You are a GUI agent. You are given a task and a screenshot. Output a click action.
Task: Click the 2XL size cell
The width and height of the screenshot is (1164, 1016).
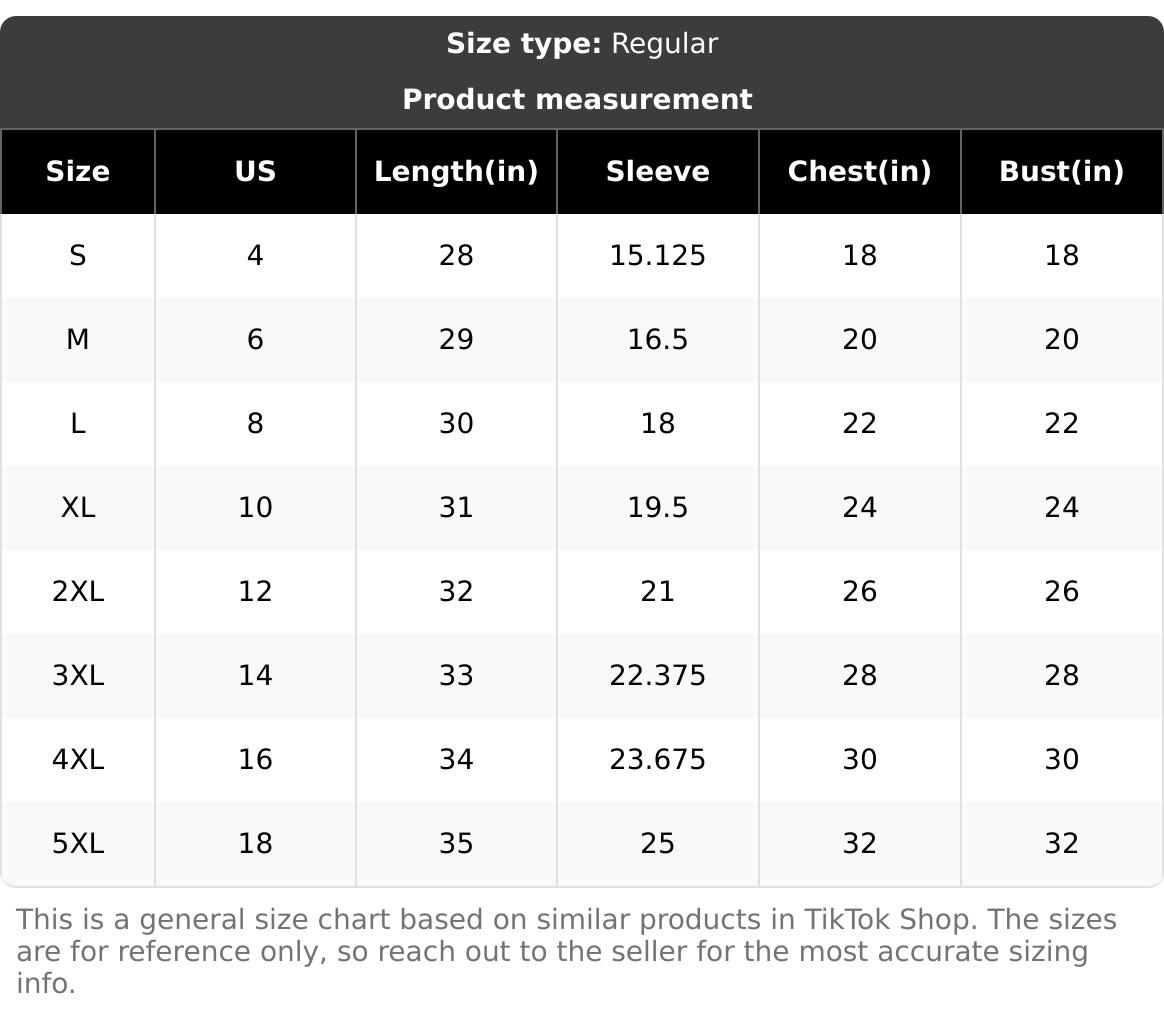tap(77, 591)
